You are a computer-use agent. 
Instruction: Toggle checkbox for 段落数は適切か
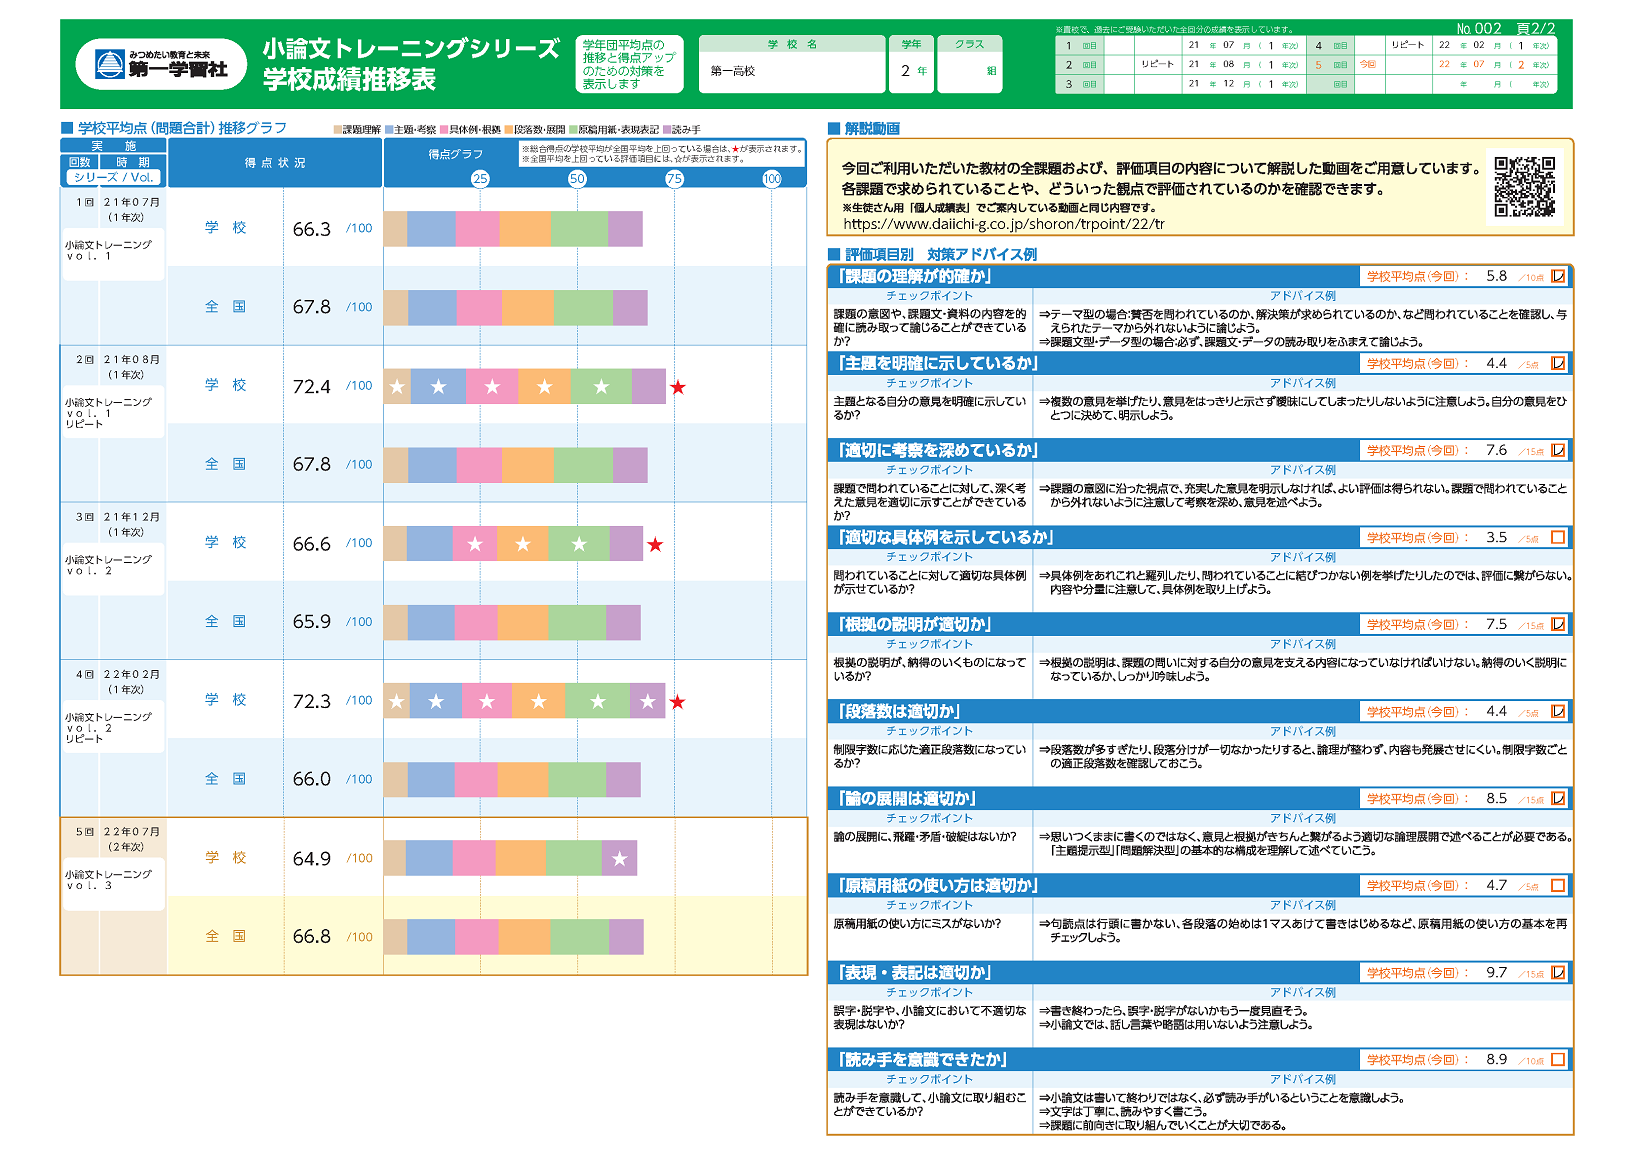[1558, 711]
